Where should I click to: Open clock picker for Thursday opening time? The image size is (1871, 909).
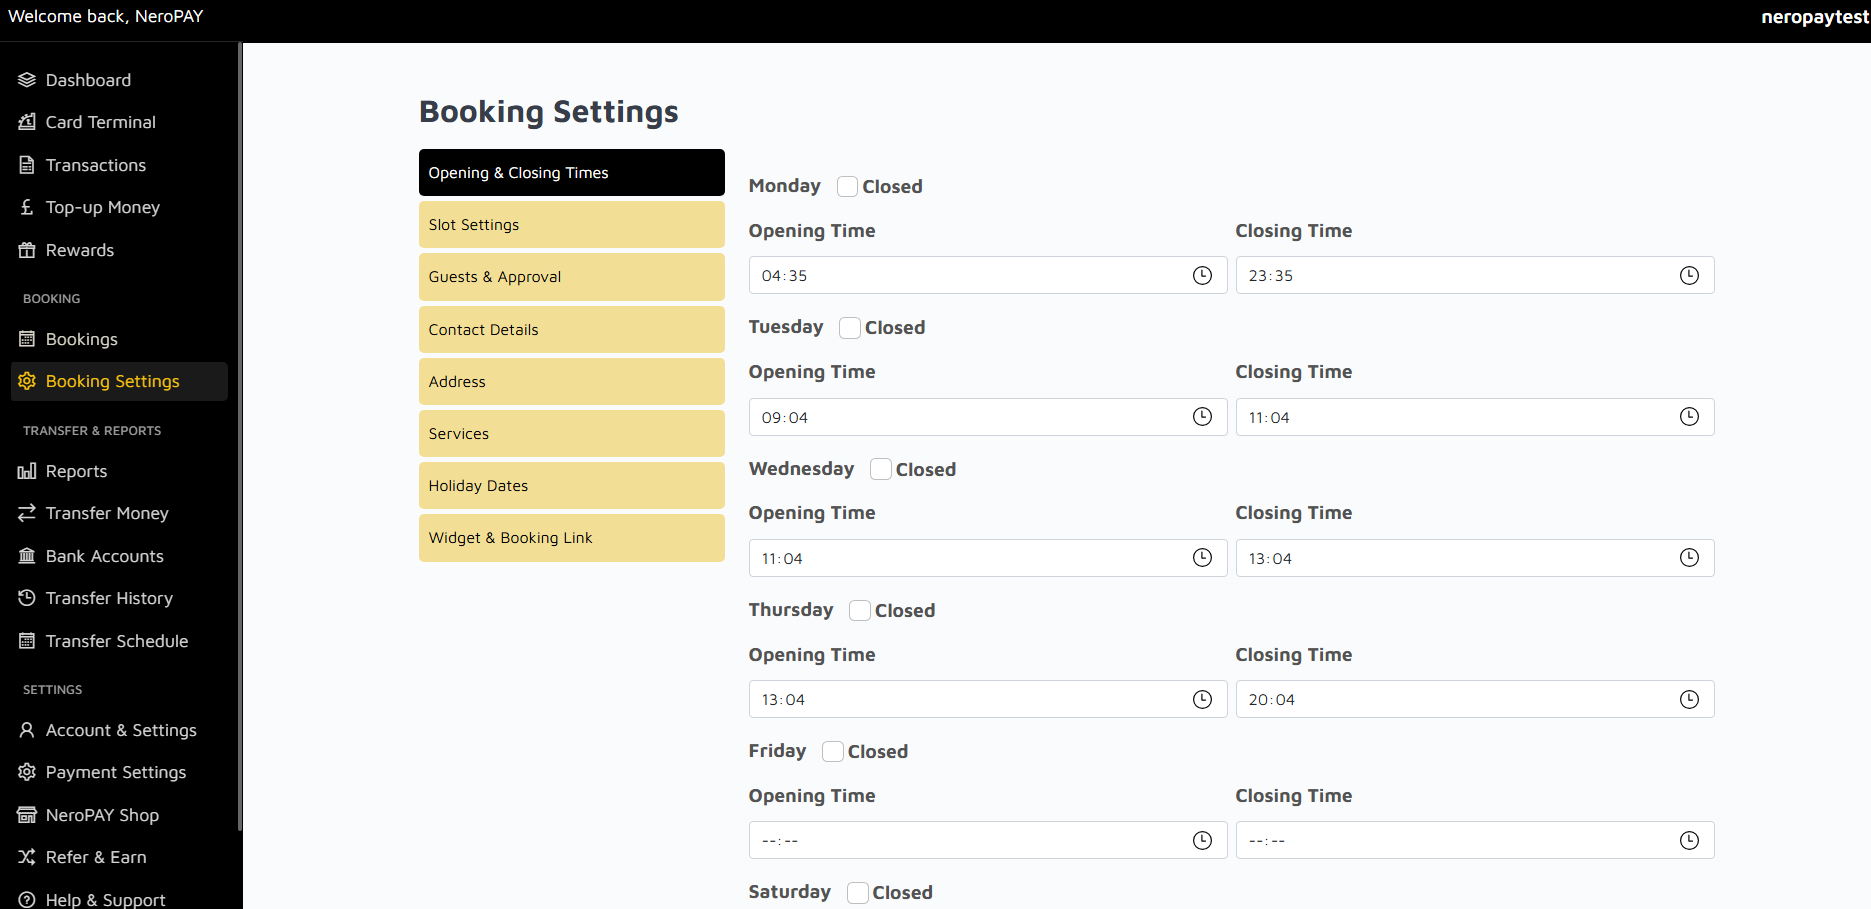pos(1202,700)
